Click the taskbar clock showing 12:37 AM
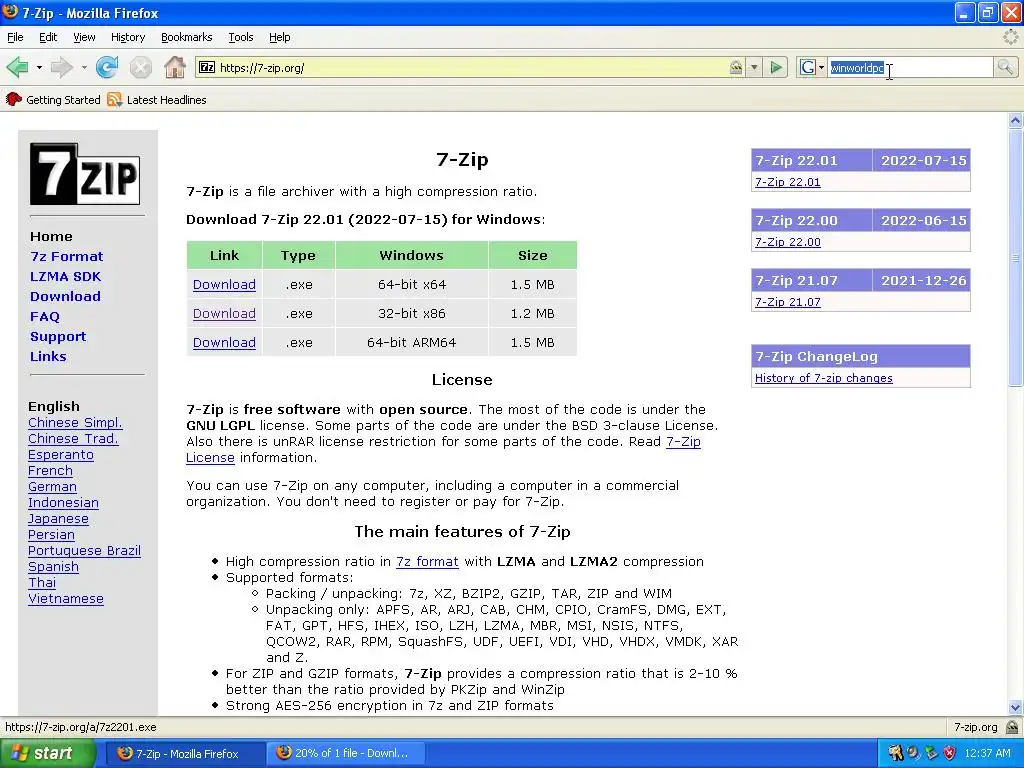This screenshot has height=768, width=1024. [987, 753]
